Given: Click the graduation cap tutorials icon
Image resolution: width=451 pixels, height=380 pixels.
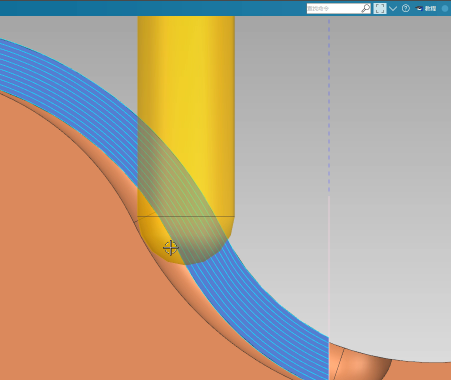Looking at the screenshot, I should click(419, 8).
